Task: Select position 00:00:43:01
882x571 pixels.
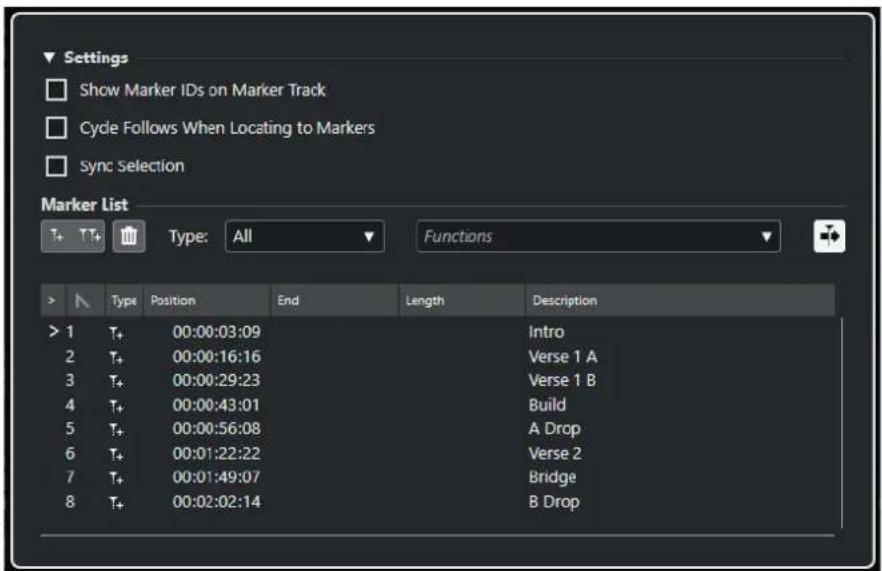Action: (x=217, y=404)
